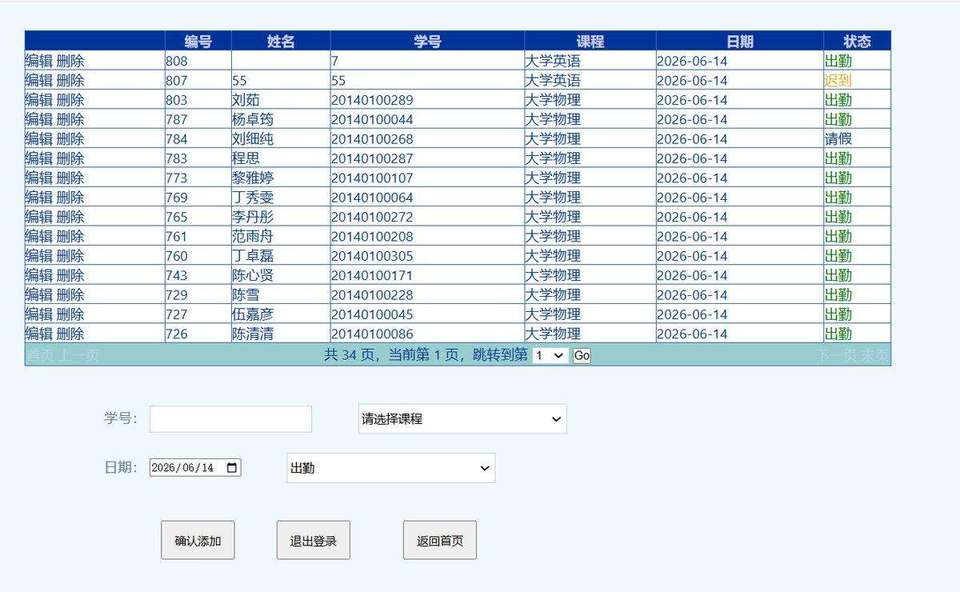This screenshot has height=592, width=960.
Task: Click the 日期 column header
Action: 740,41
